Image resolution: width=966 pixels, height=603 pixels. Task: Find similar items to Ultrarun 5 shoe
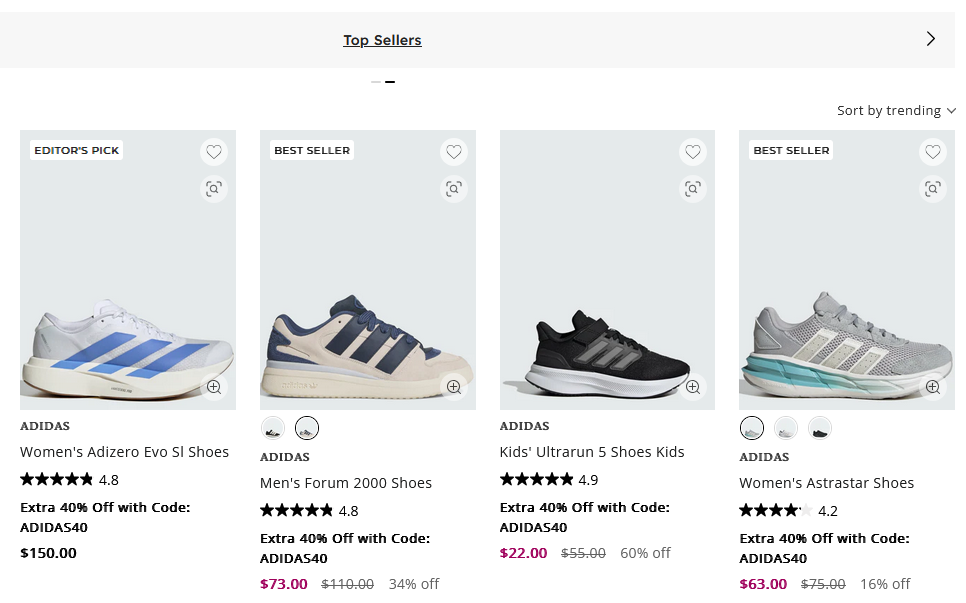[693, 188]
